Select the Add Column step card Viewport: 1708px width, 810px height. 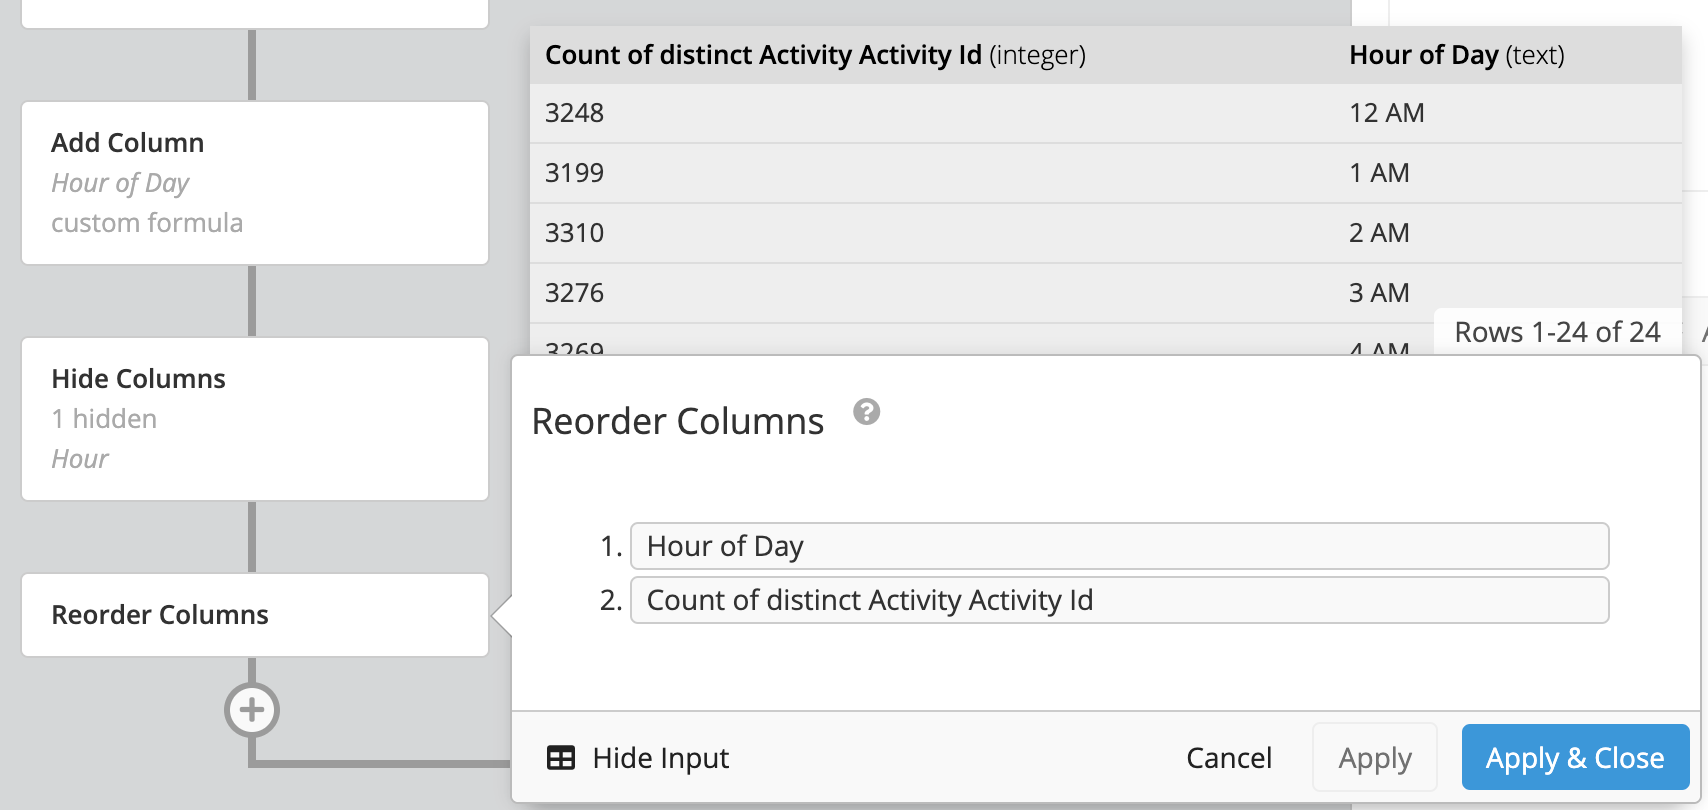tap(255, 183)
